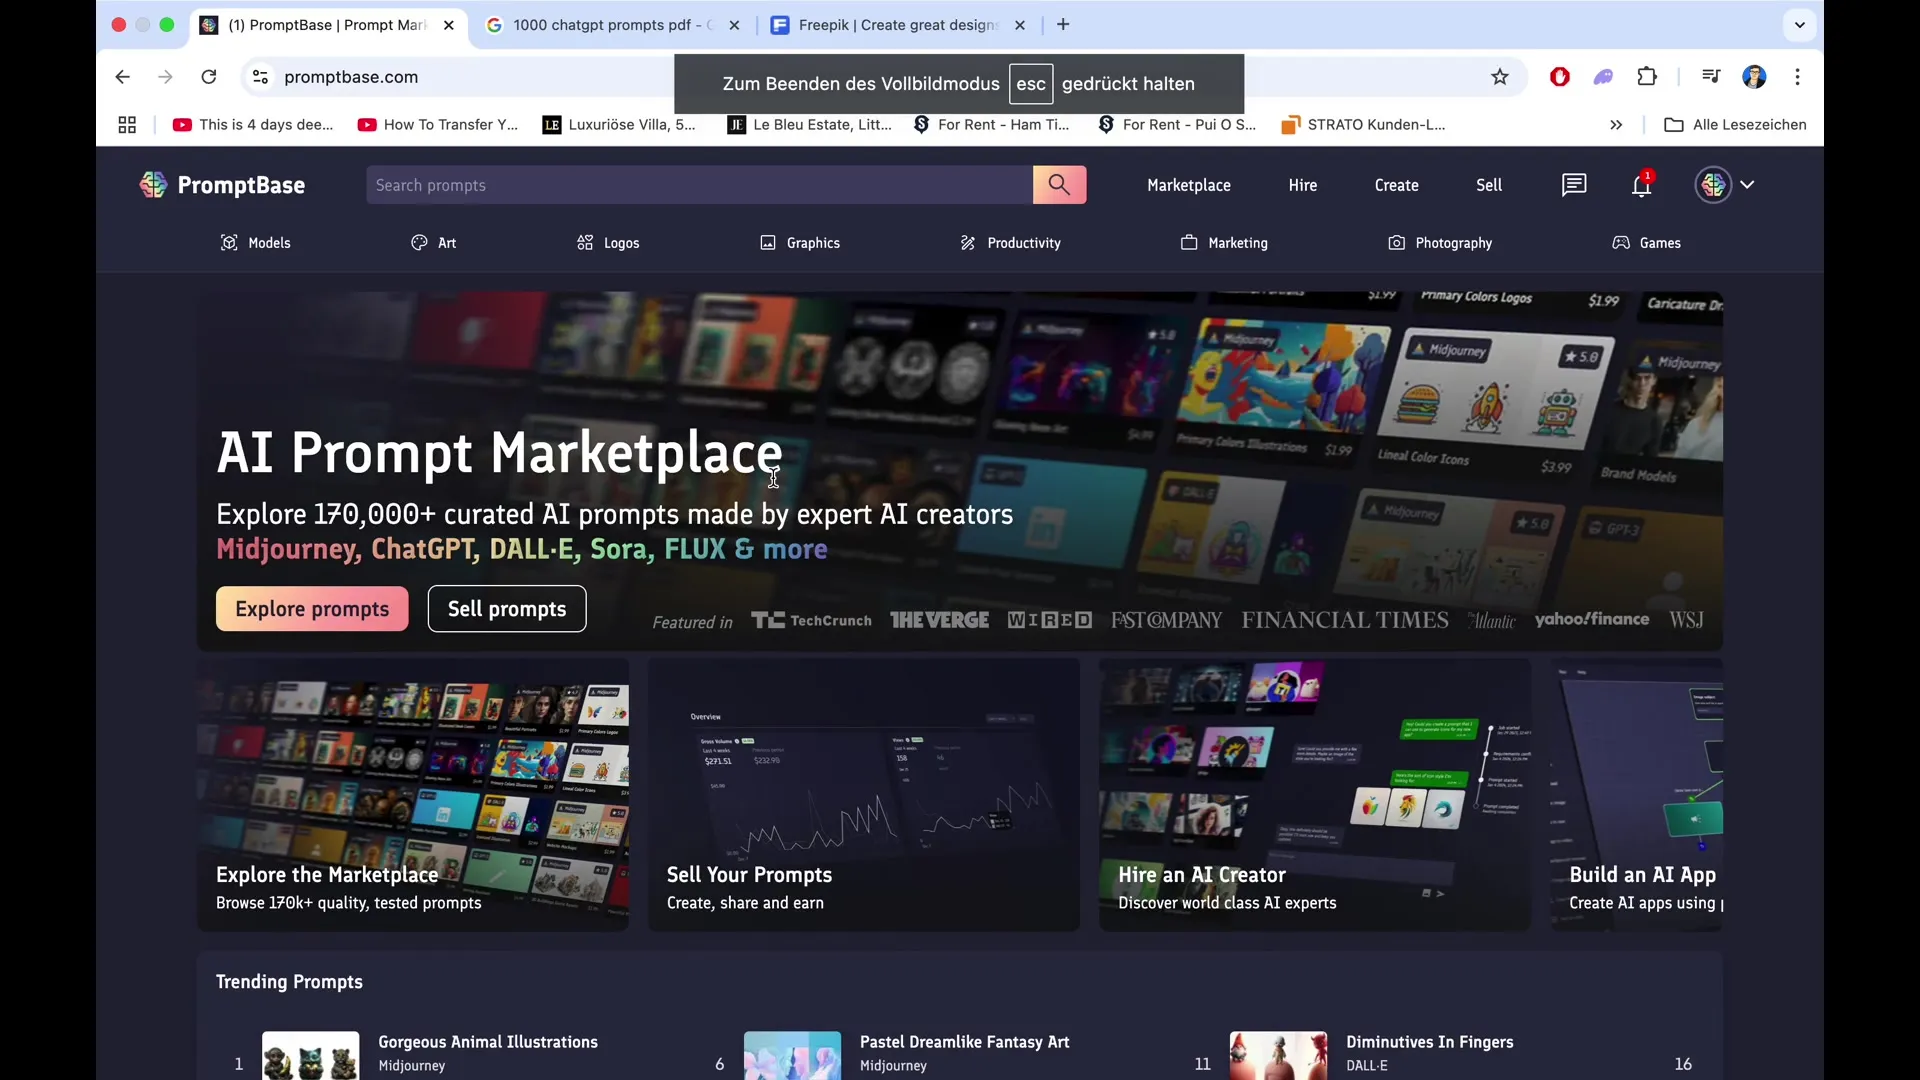Viewport: 1920px width, 1080px height.
Task: Open the Sell Your Prompts card
Action: point(863,795)
